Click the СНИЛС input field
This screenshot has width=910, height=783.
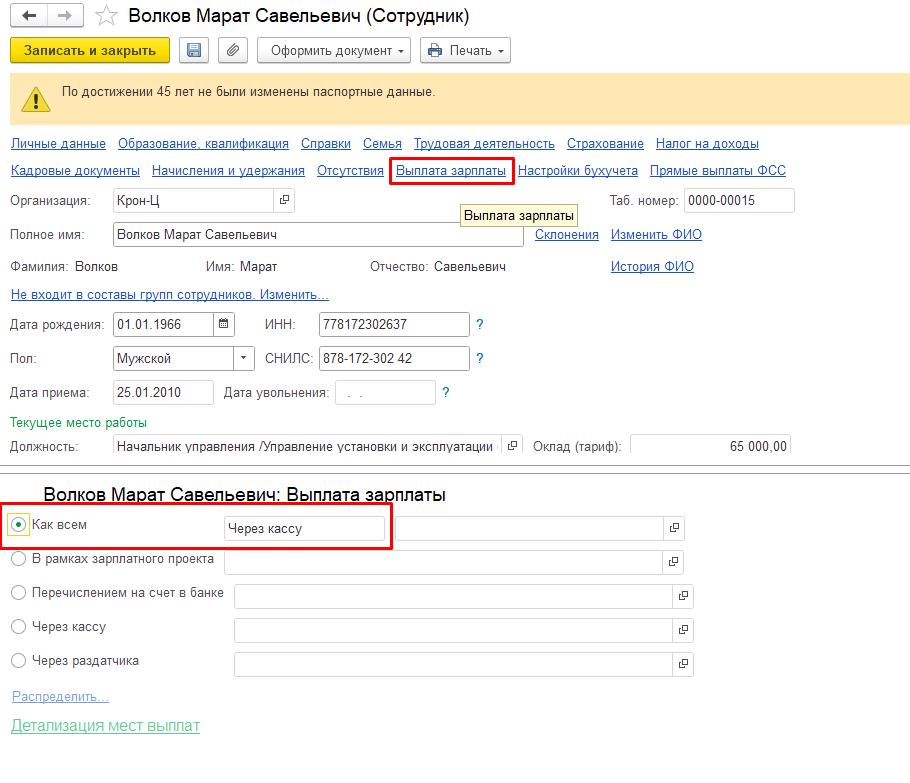click(x=394, y=358)
